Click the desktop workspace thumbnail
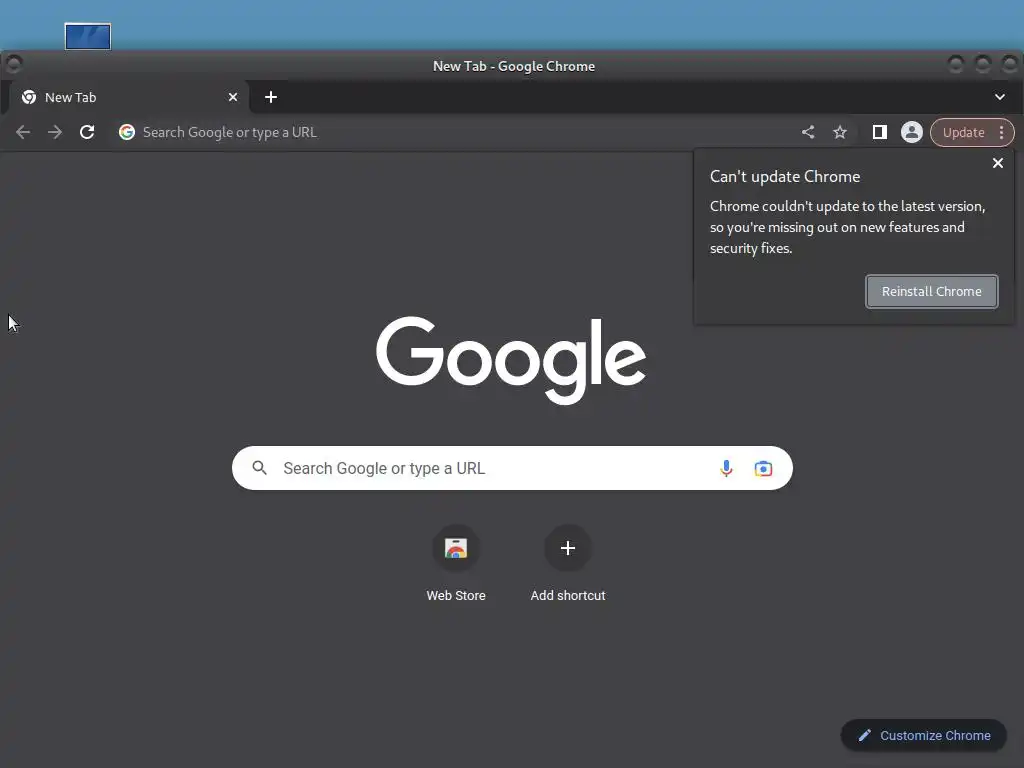This screenshot has width=1024, height=768. [x=88, y=36]
